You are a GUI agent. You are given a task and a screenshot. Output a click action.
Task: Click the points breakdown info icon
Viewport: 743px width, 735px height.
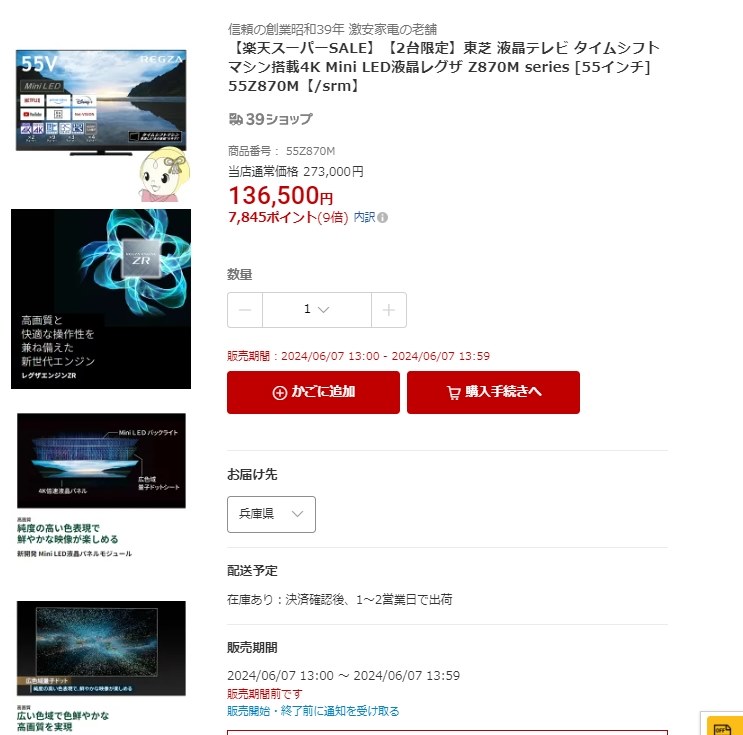click(x=382, y=218)
